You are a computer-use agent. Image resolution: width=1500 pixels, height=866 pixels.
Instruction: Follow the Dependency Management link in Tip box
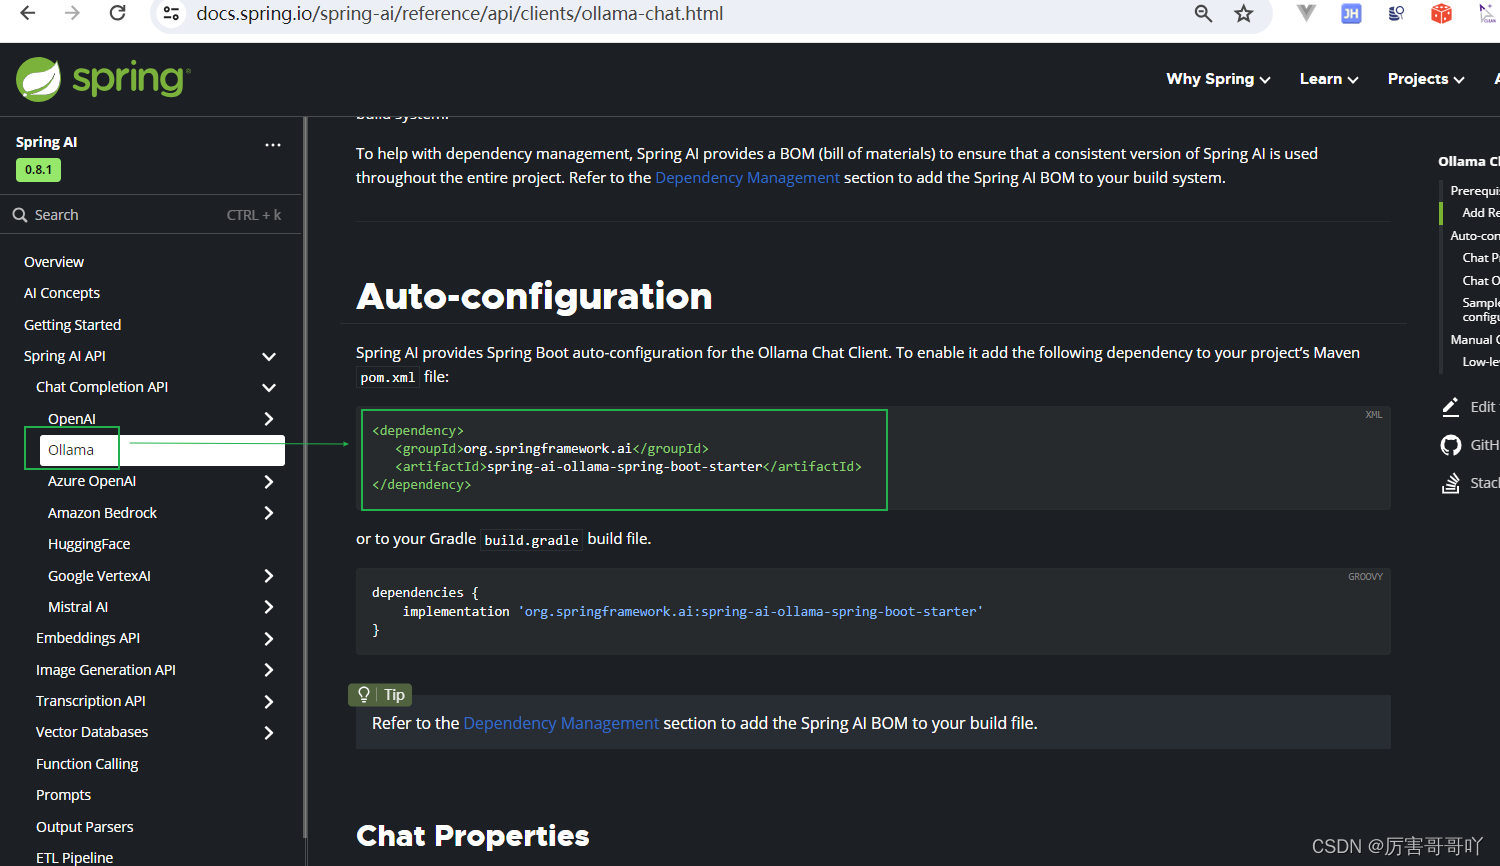coord(561,723)
